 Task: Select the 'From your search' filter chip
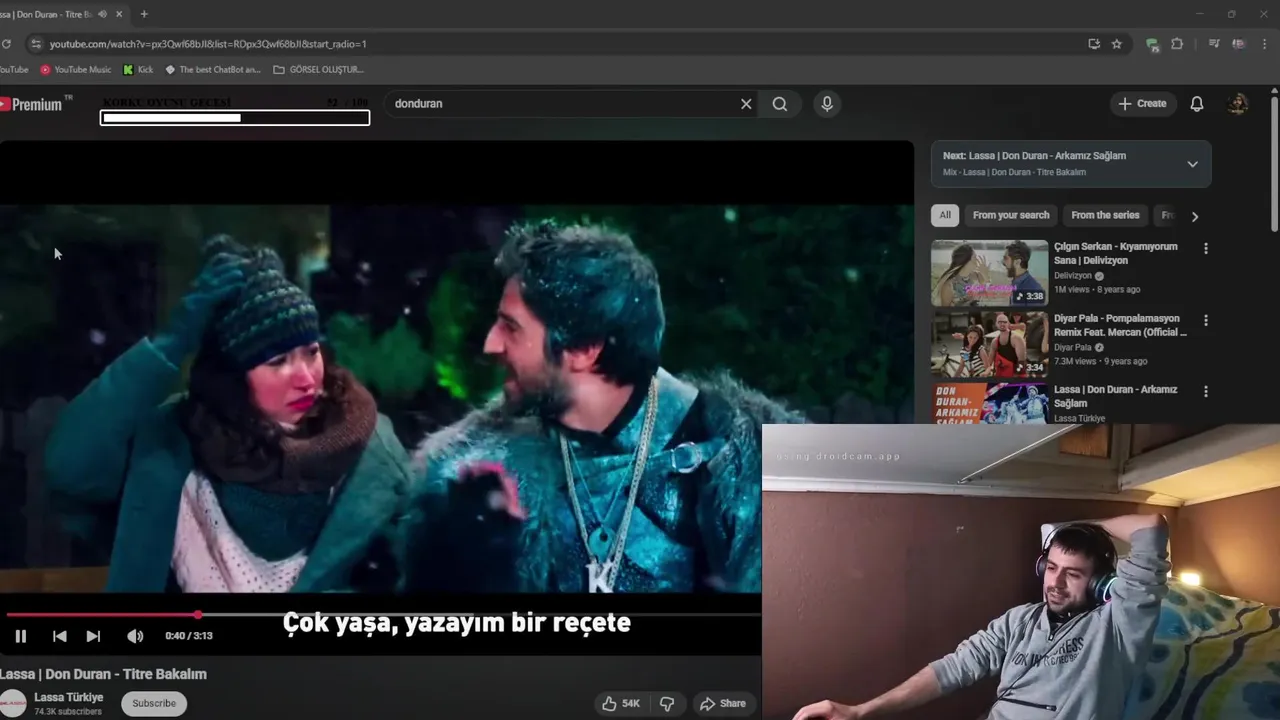1011,215
